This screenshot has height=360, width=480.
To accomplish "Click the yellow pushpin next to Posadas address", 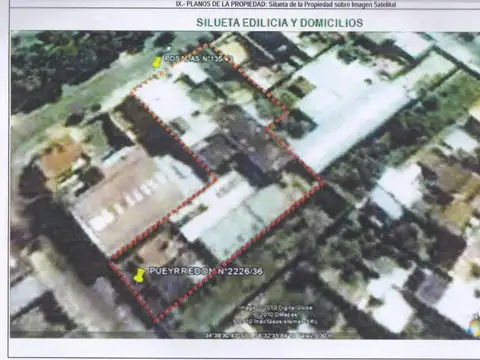I will pos(156,63).
